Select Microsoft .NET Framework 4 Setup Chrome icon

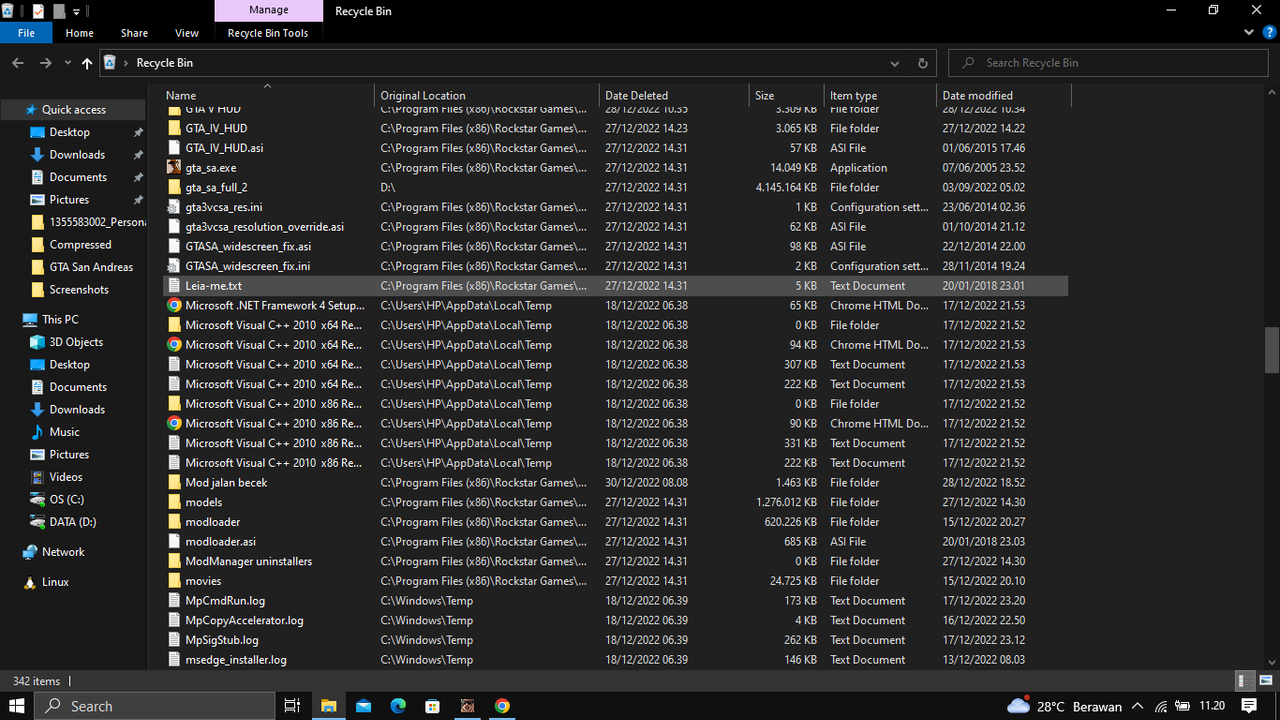pyautogui.click(x=174, y=305)
